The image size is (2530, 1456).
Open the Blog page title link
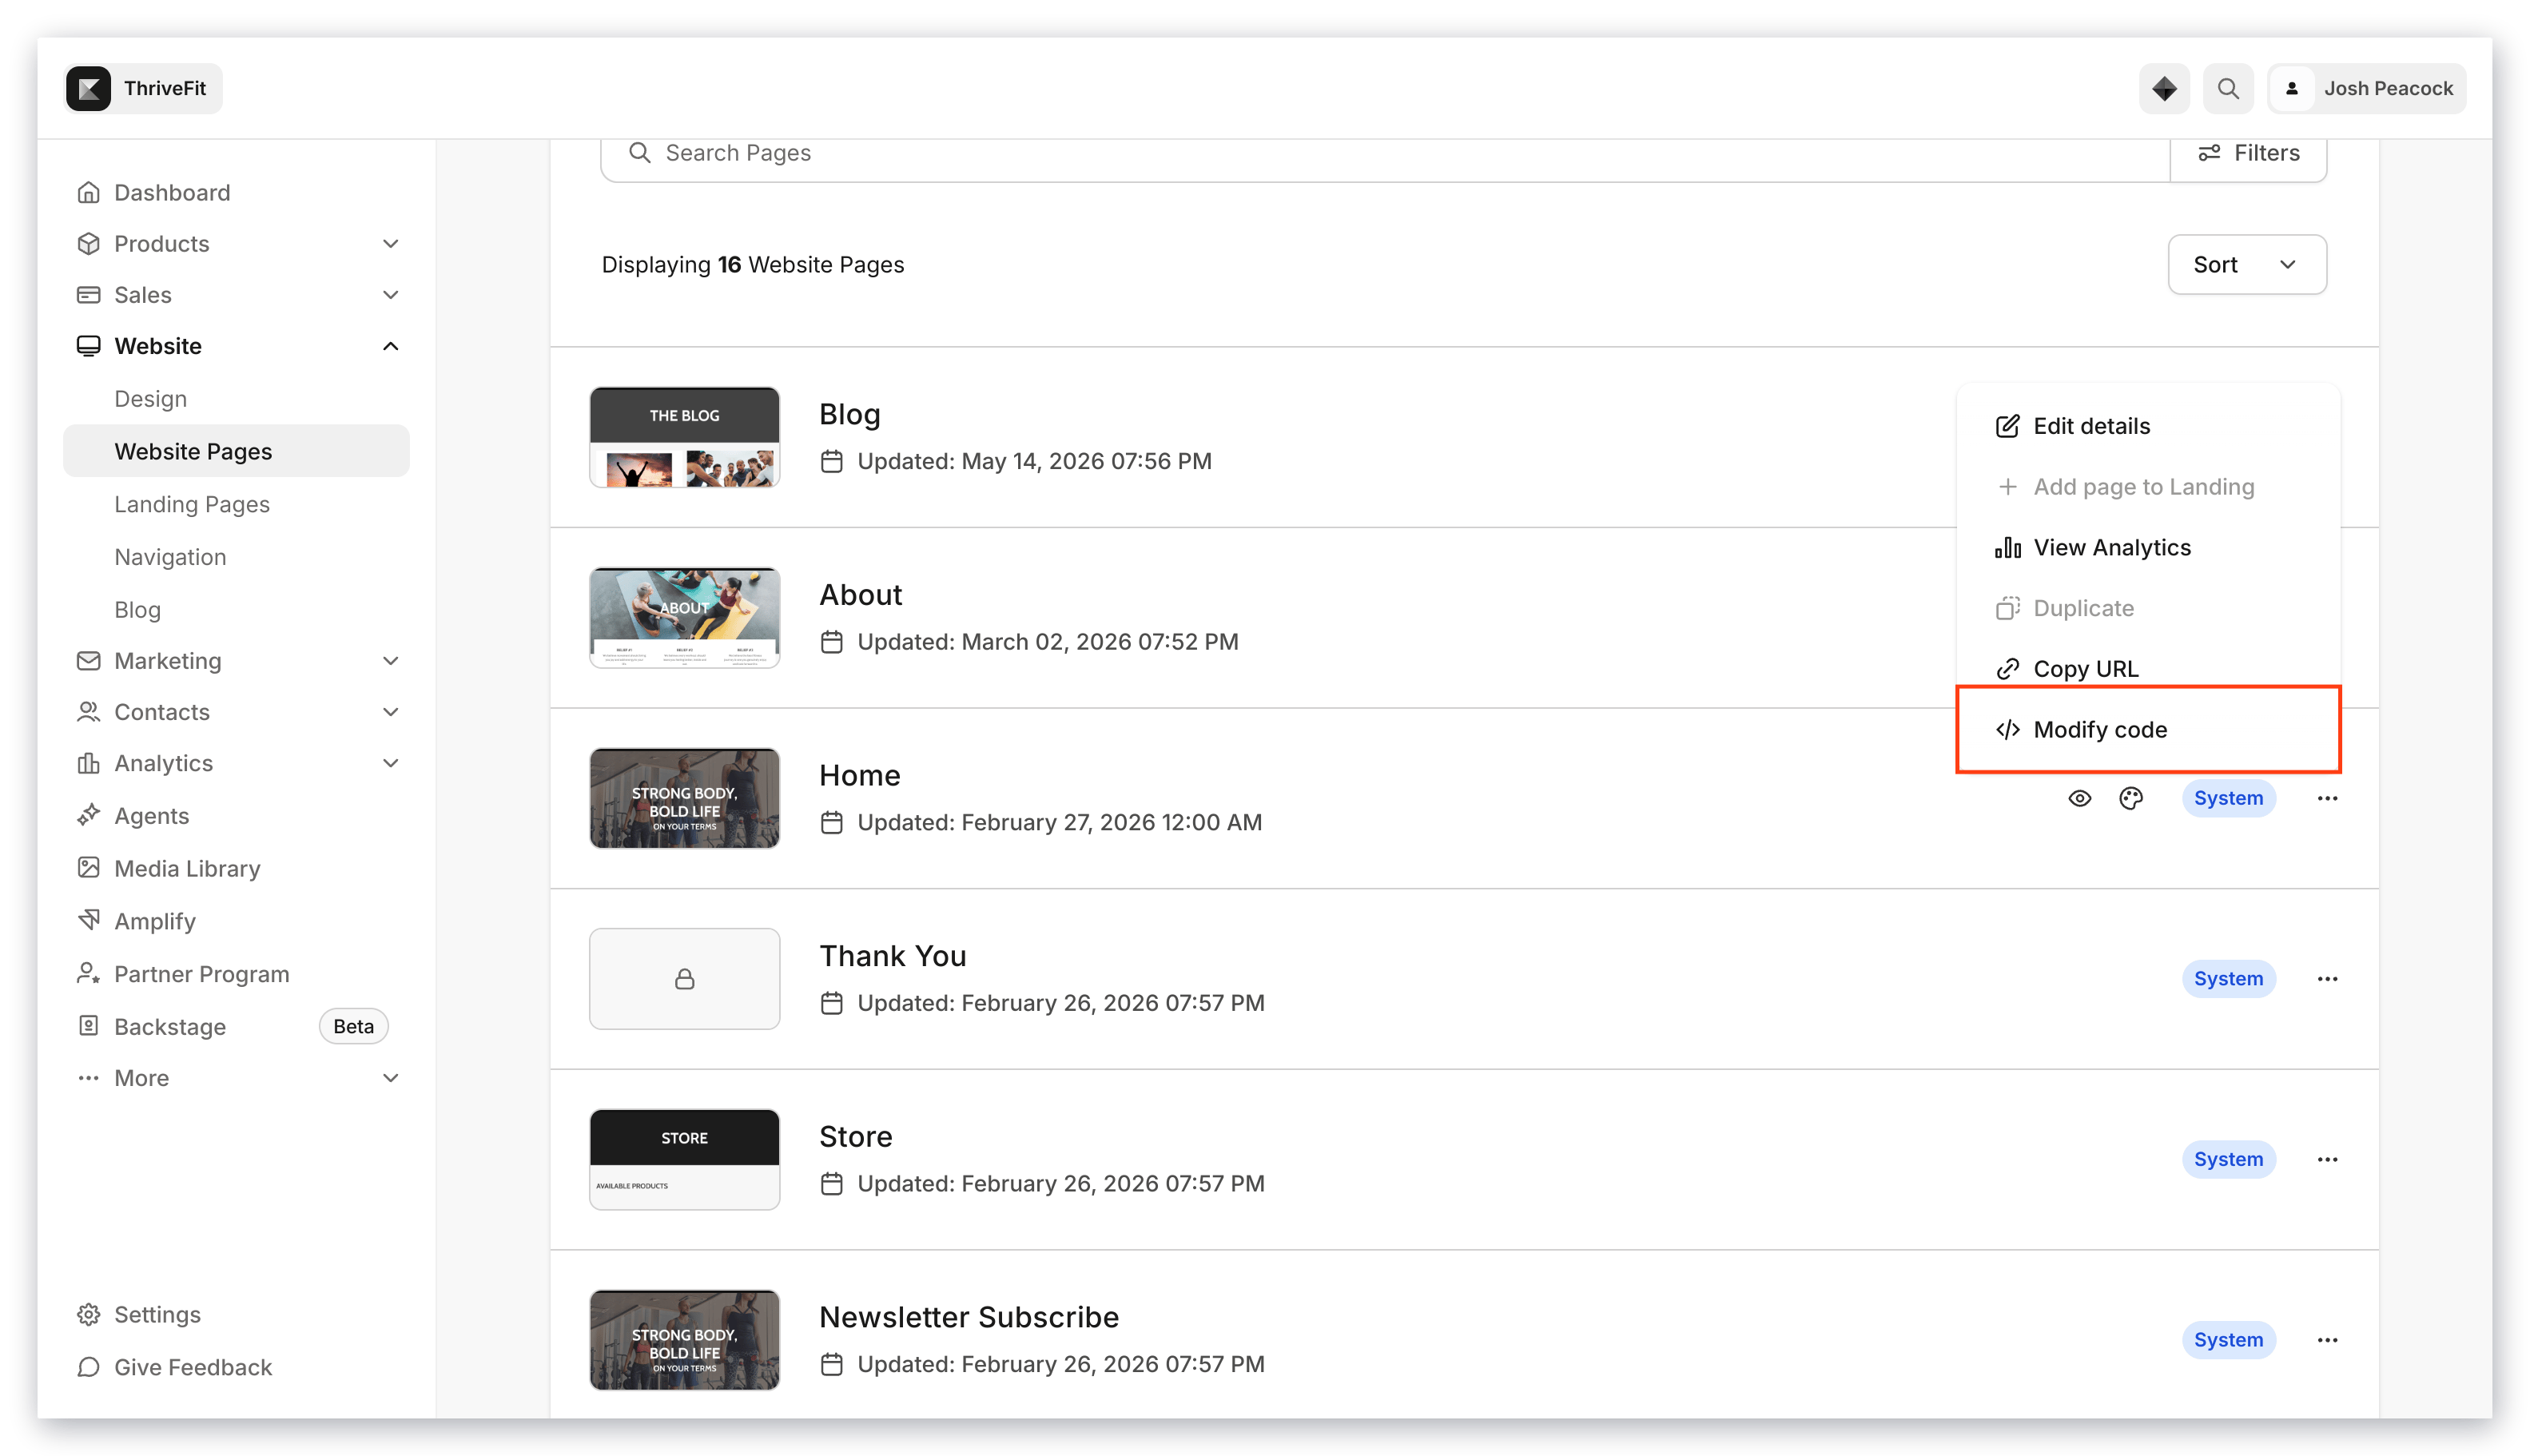coord(849,414)
